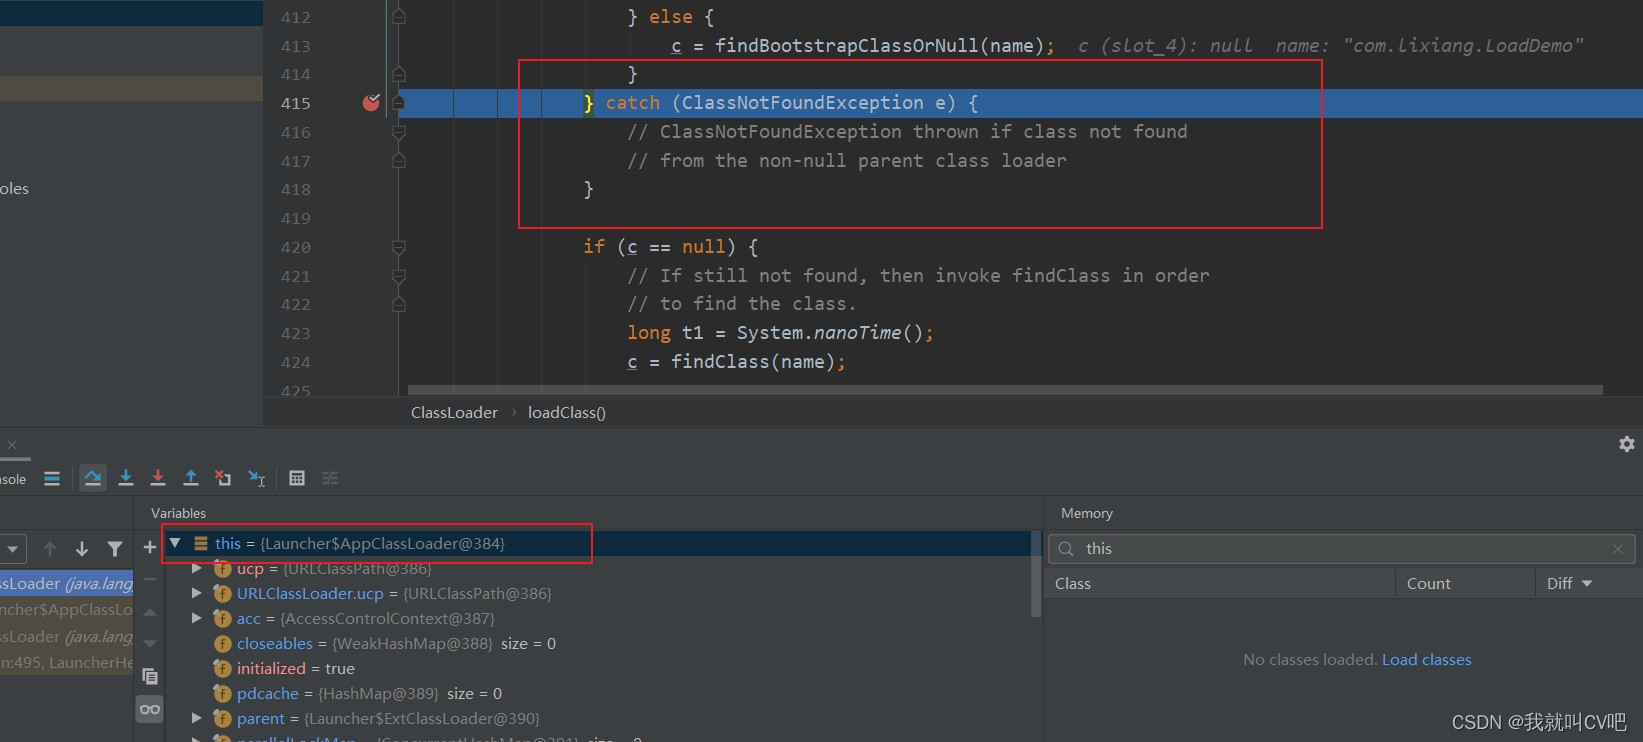
Task: Click the editor horizontal scrollbar
Action: 1005,390
